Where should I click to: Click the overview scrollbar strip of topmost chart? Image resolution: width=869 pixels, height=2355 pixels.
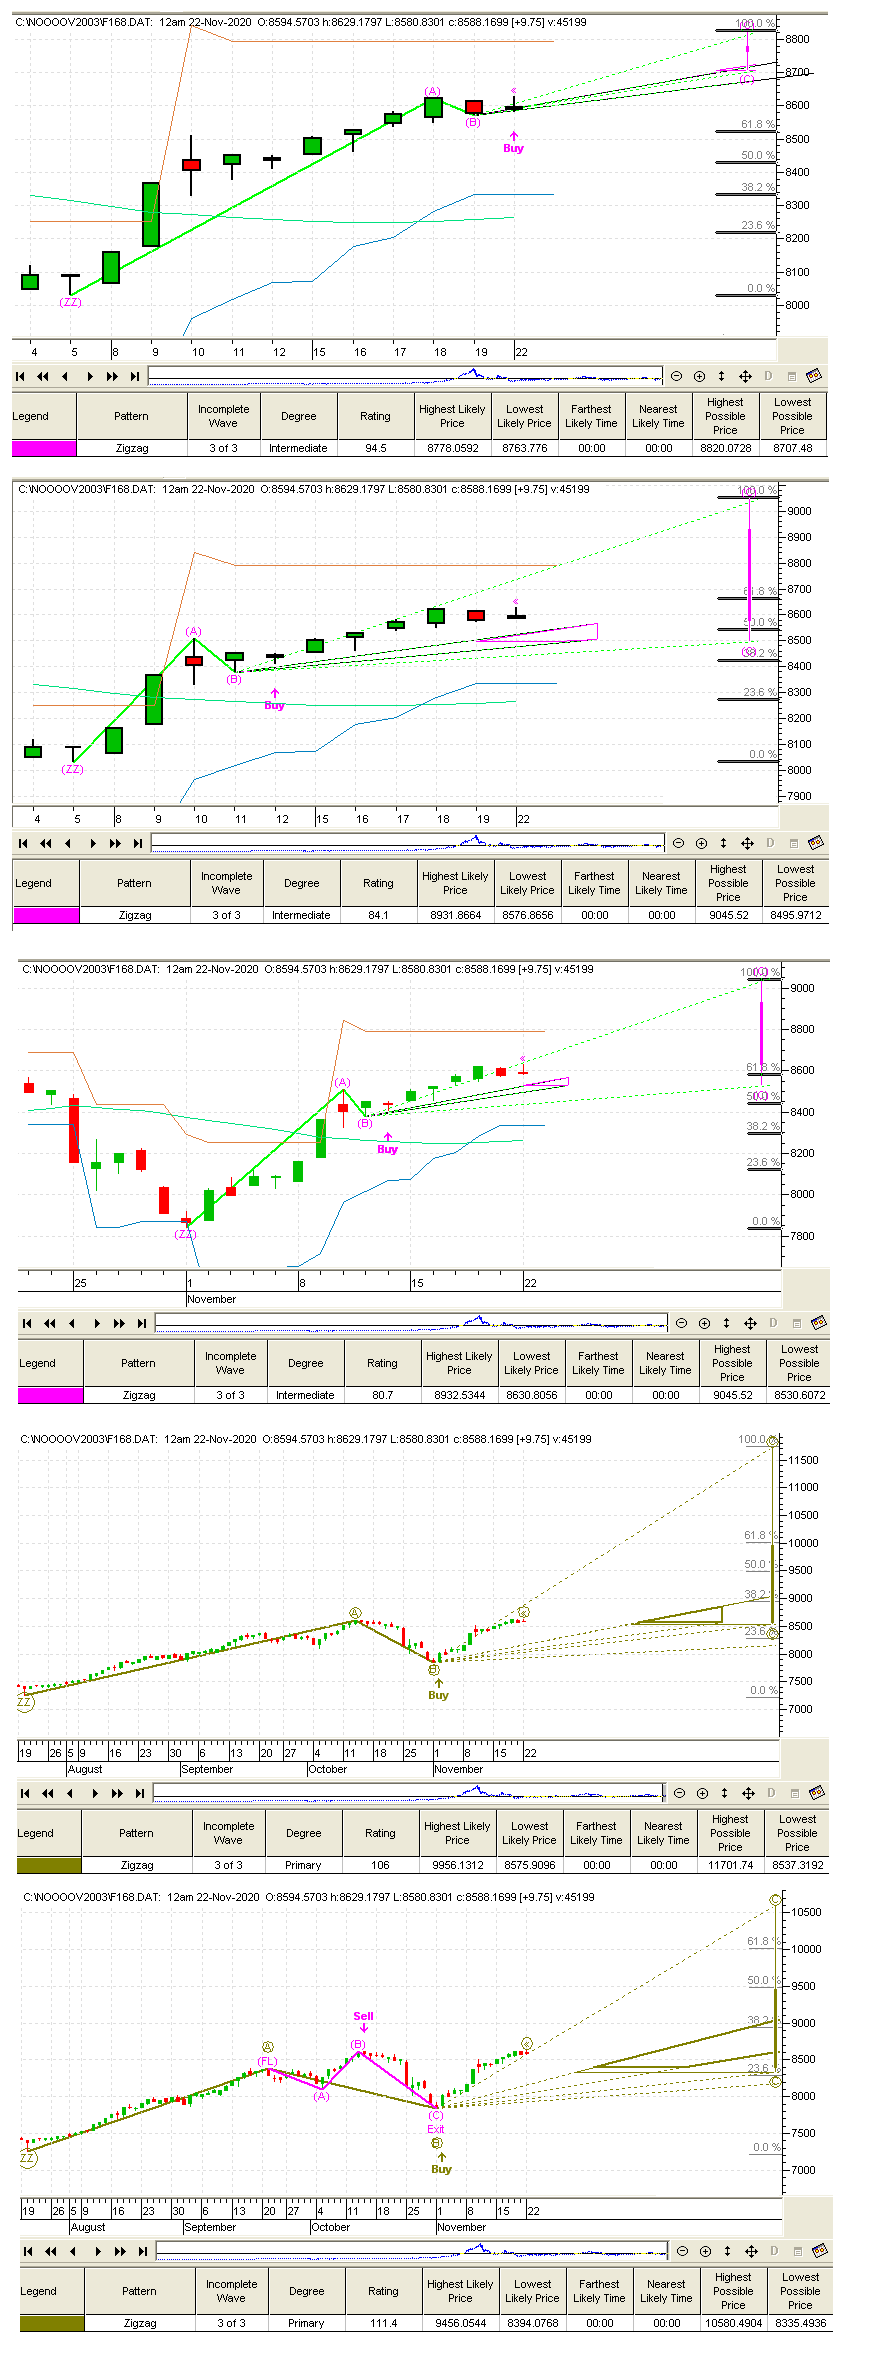click(405, 376)
